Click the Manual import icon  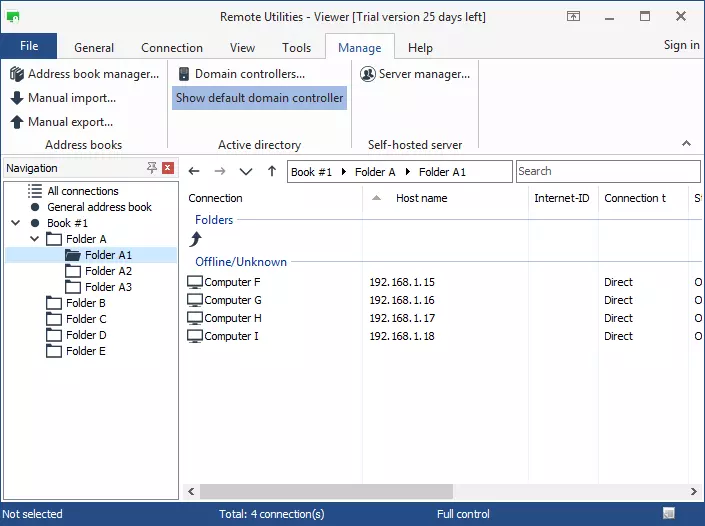(x=17, y=98)
